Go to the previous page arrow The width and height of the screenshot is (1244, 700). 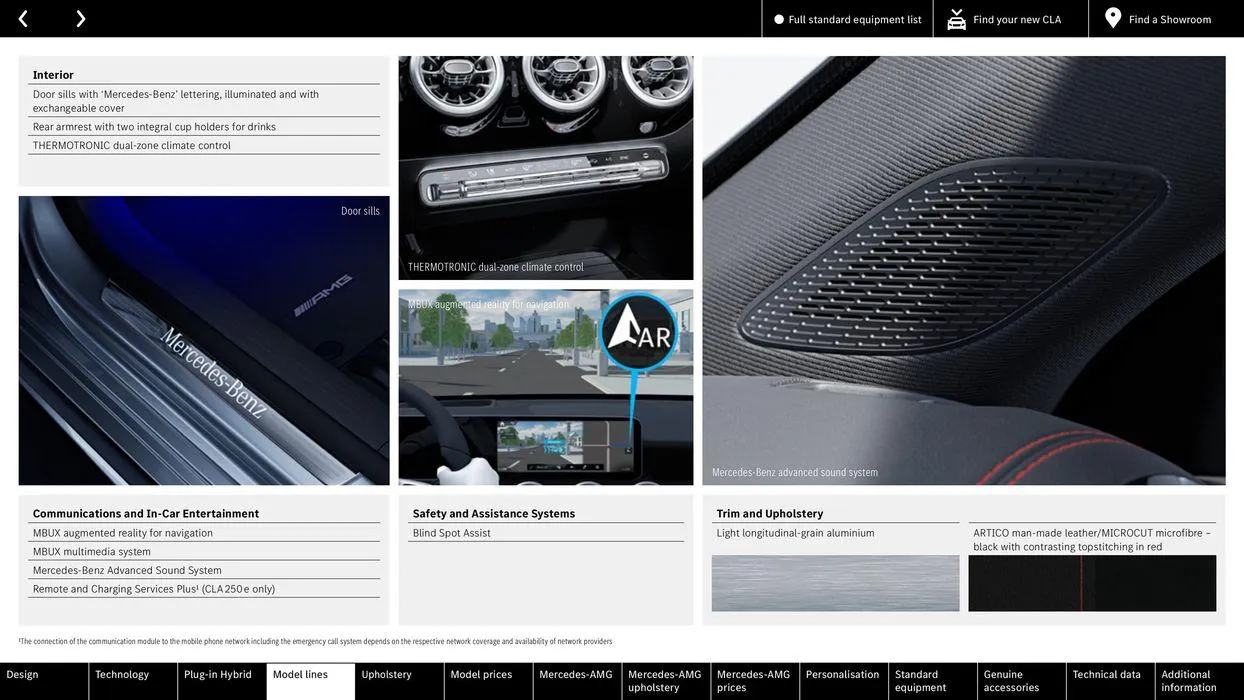(23, 19)
